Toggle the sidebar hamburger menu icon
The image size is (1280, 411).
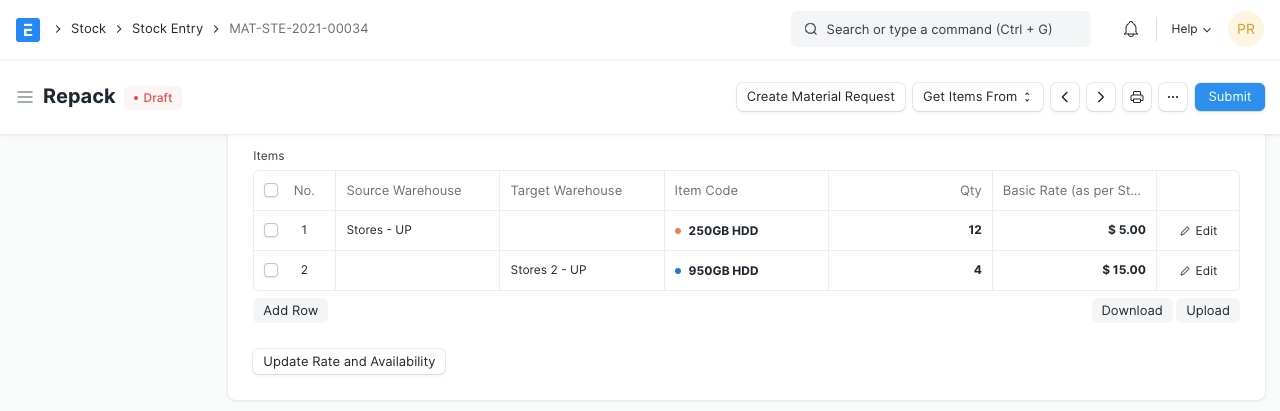click(x=25, y=97)
